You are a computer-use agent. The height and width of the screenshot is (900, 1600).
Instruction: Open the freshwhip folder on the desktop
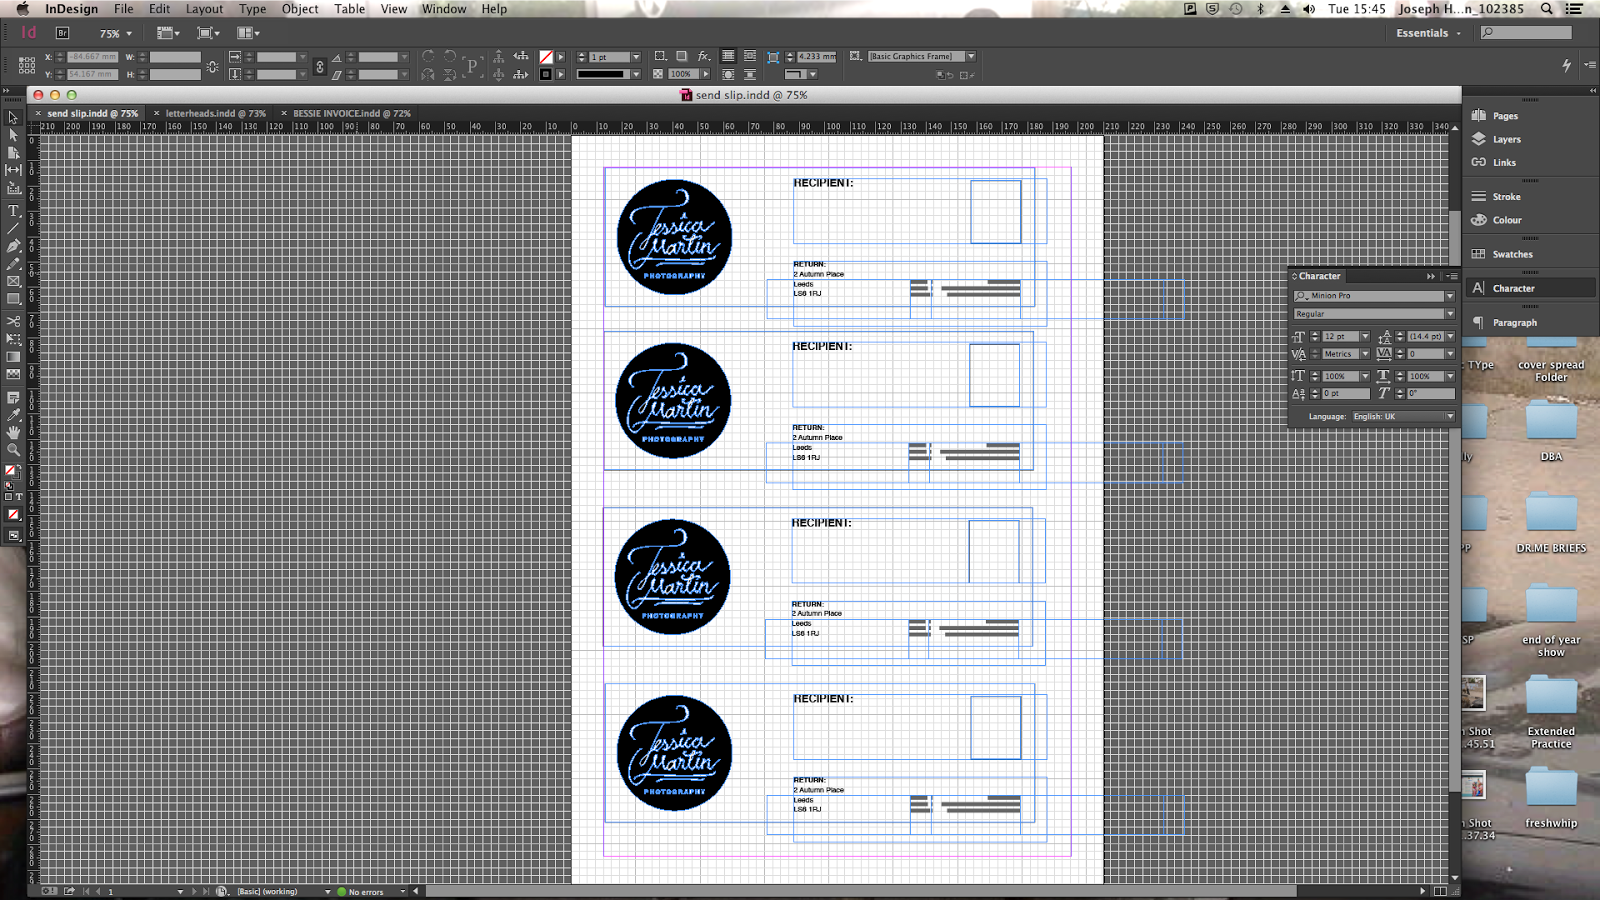[x=1551, y=798]
